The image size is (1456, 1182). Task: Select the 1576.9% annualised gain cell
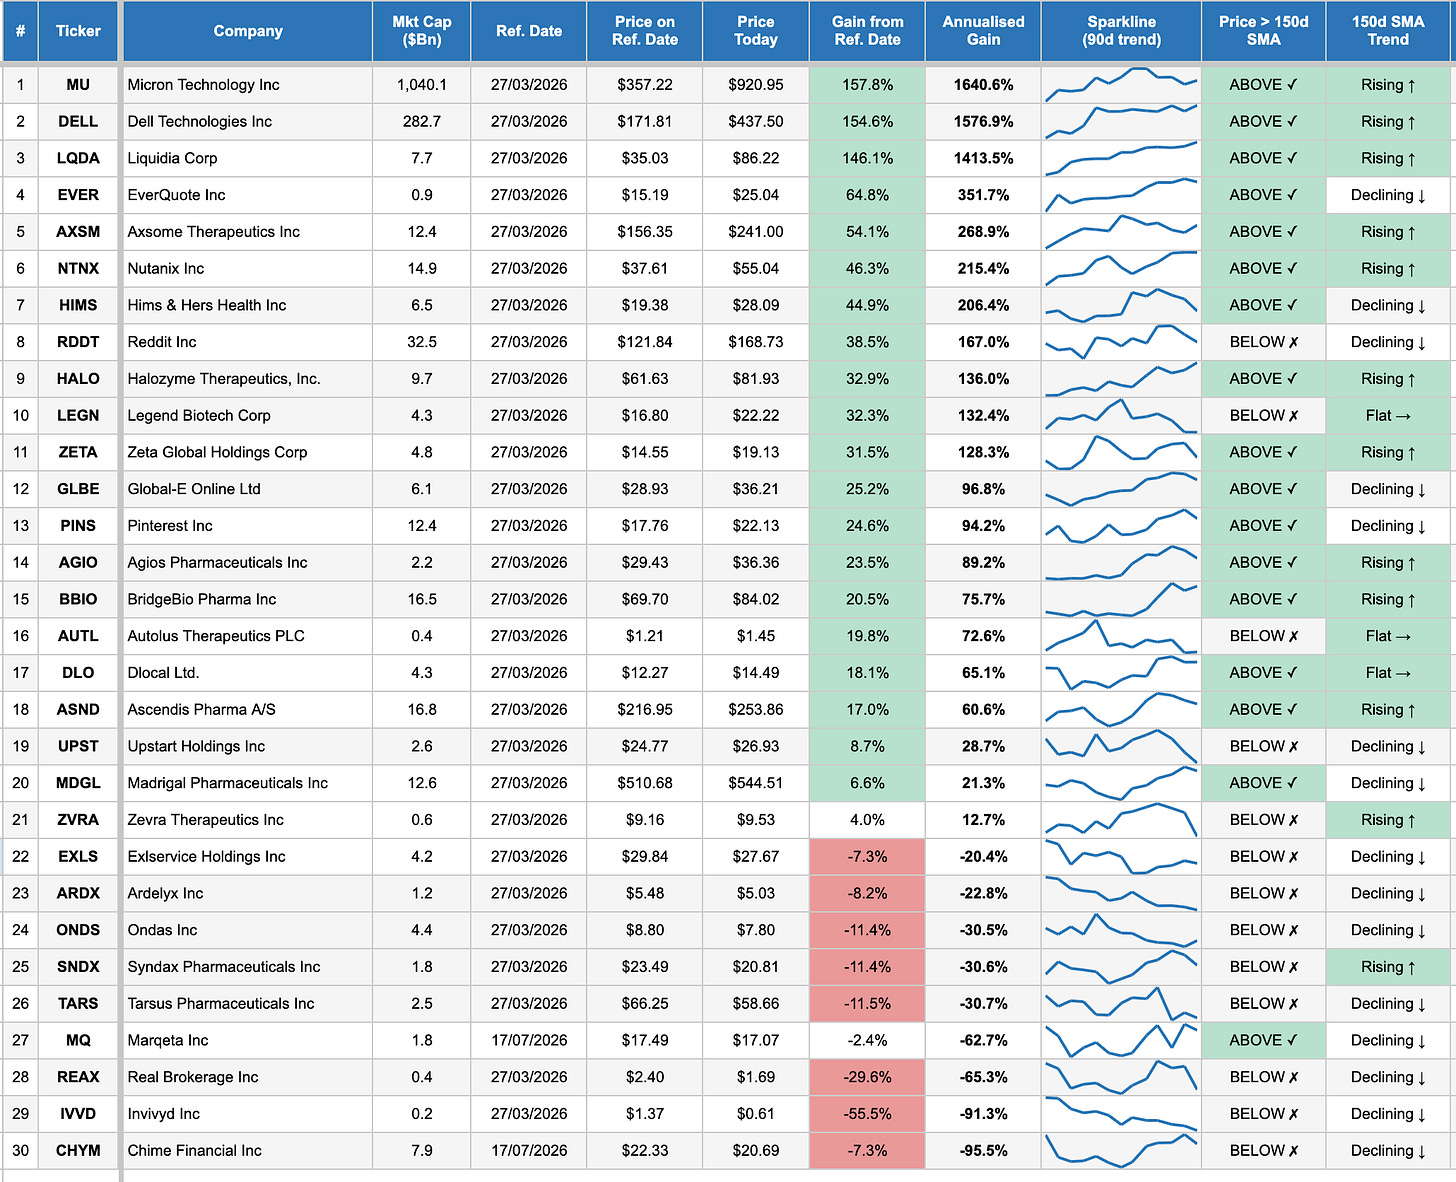[983, 122]
